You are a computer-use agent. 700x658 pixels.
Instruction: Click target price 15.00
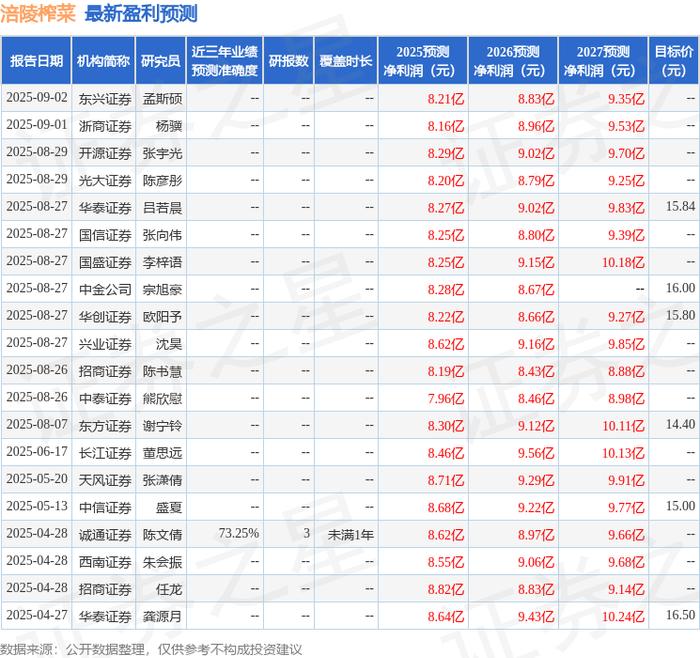pos(680,506)
